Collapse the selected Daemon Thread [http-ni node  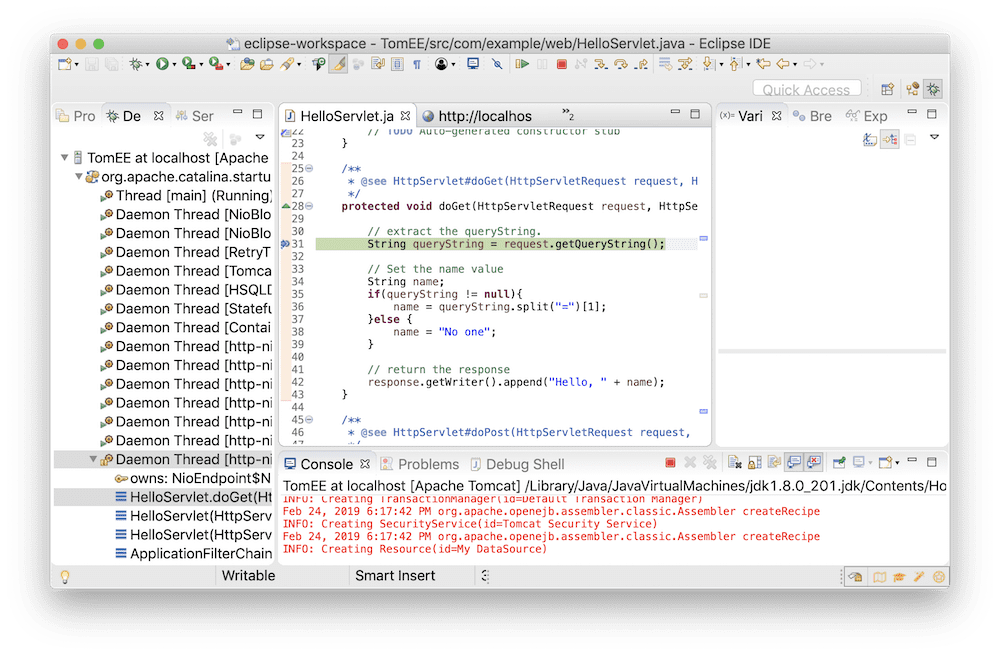tap(93, 459)
